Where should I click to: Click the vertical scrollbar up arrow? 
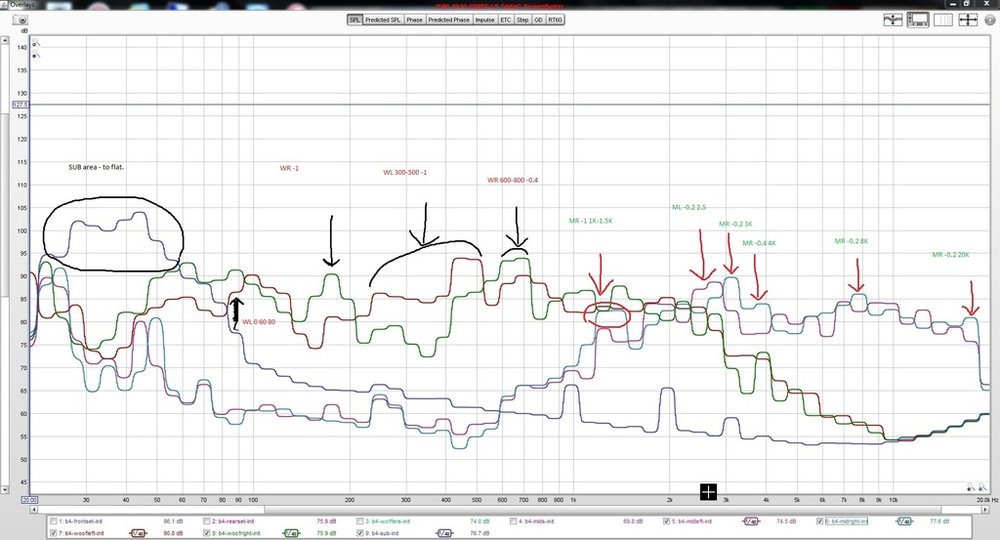tap(4, 40)
